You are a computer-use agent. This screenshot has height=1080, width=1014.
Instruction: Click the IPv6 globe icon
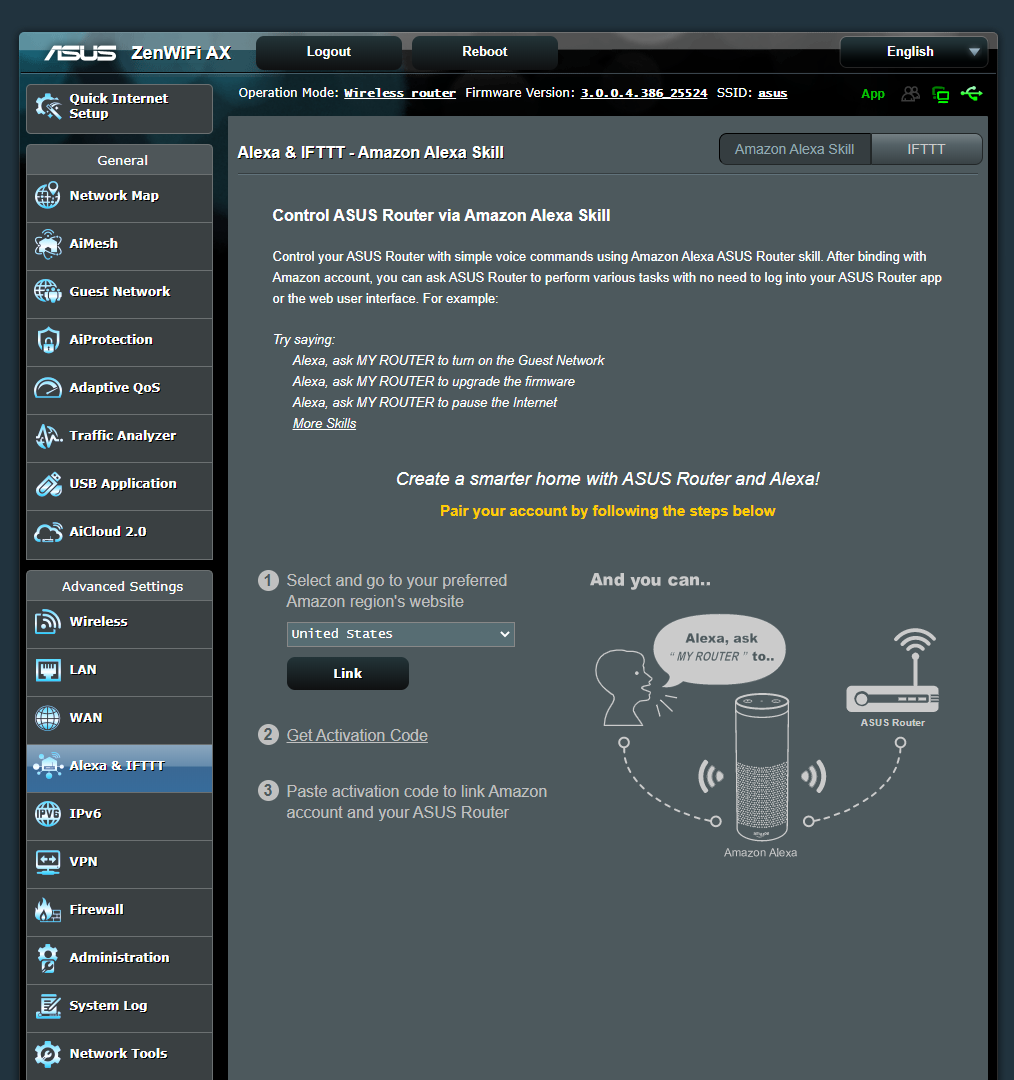(48, 813)
